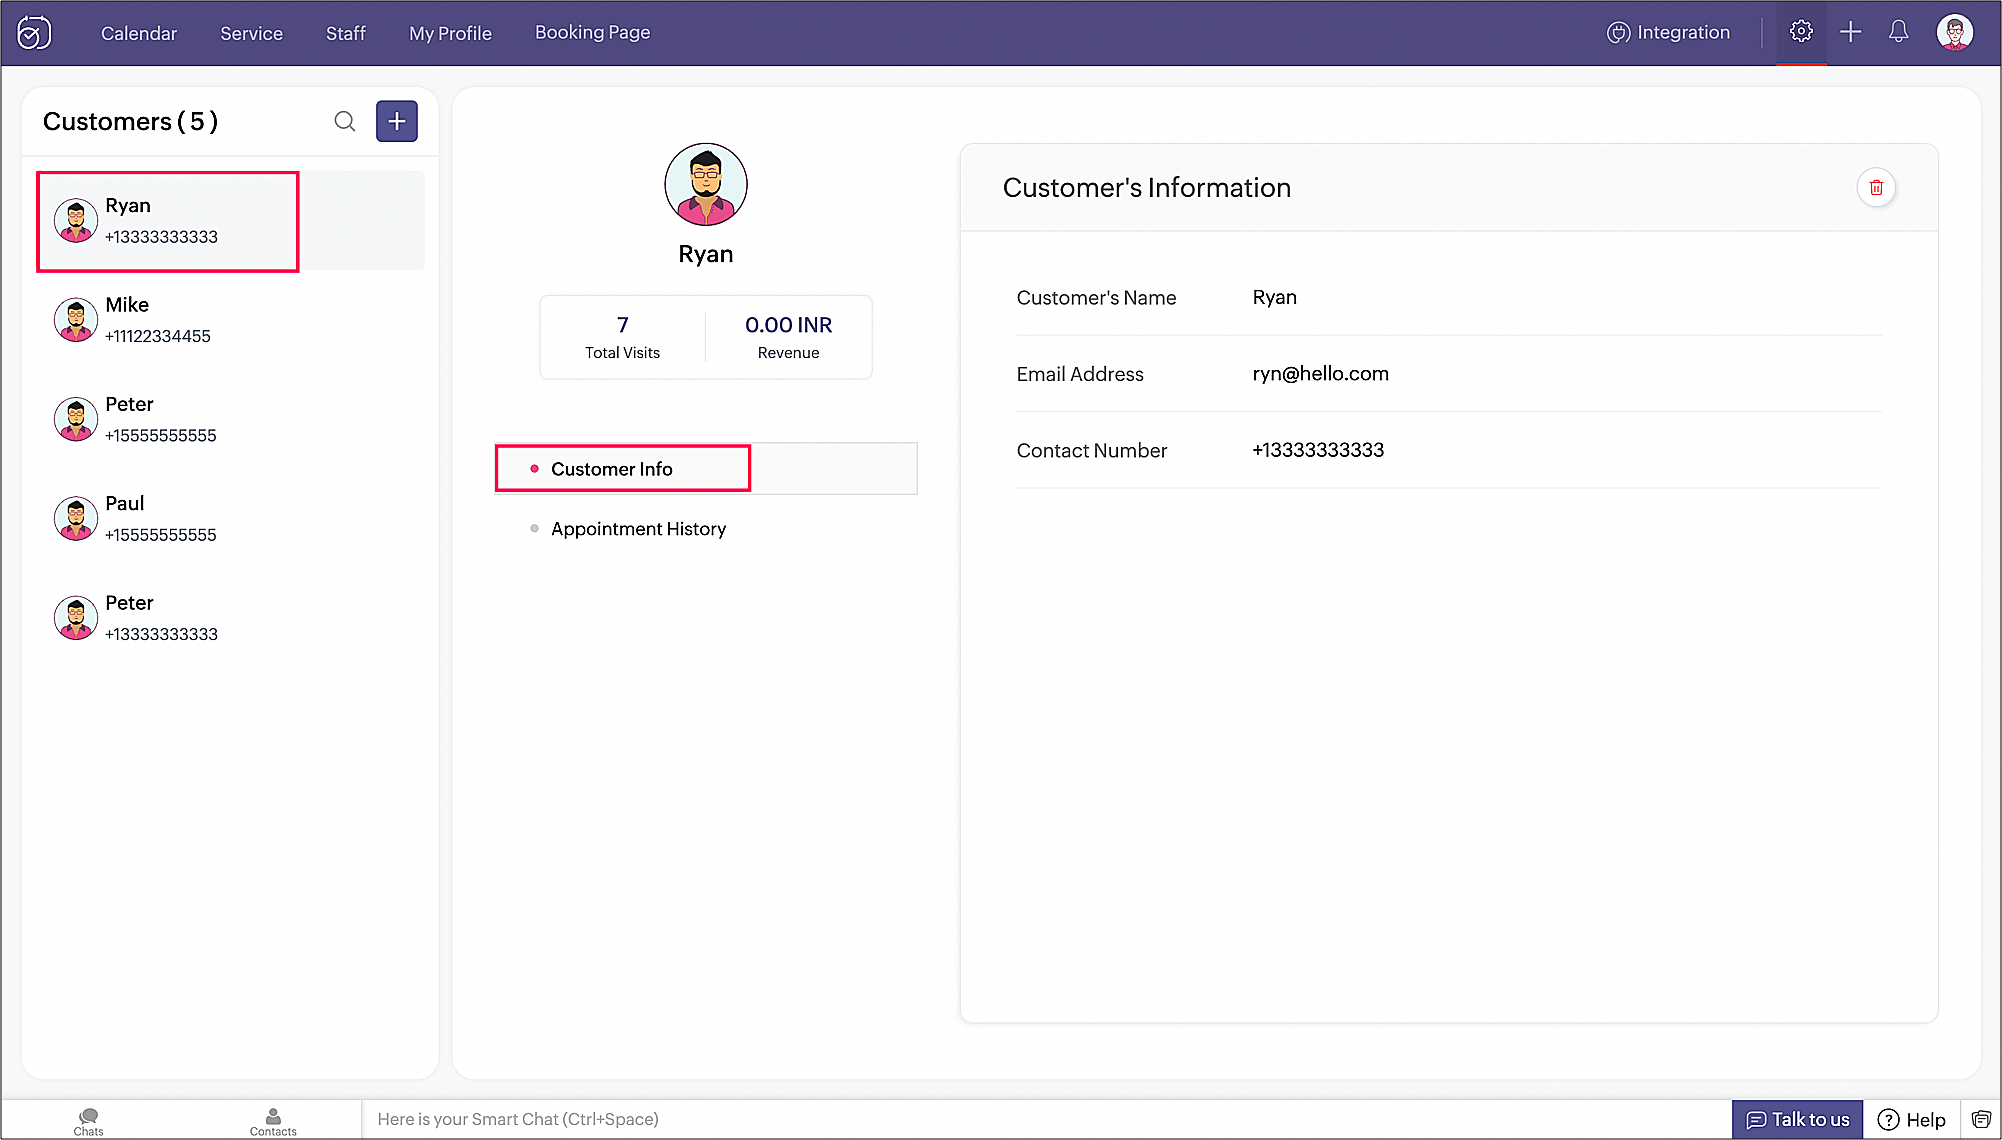
Task: Click the Customer's Information heading
Action: pos(1146,188)
